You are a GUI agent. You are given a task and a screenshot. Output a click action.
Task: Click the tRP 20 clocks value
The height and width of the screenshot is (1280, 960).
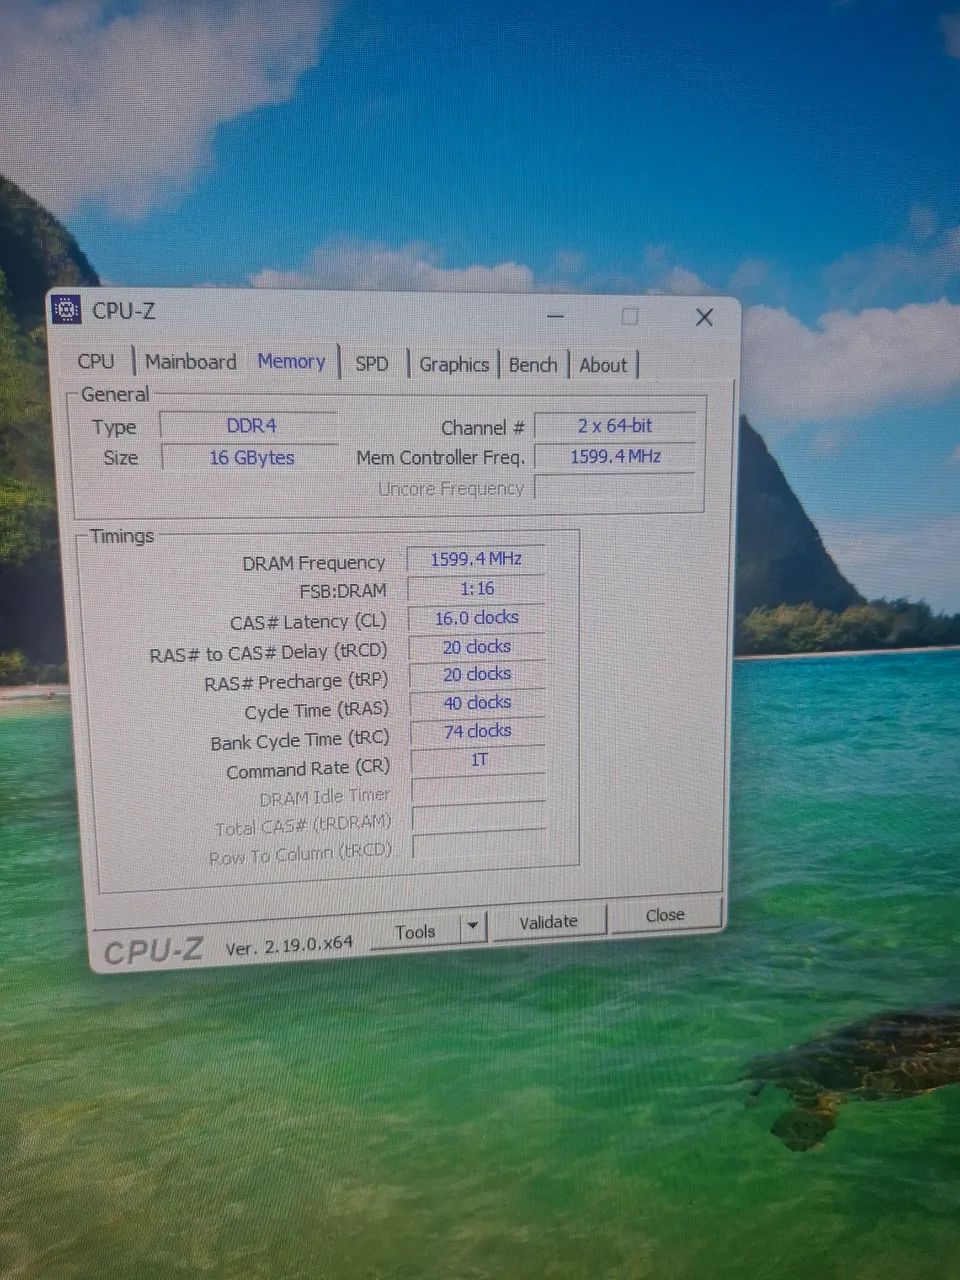point(477,674)
